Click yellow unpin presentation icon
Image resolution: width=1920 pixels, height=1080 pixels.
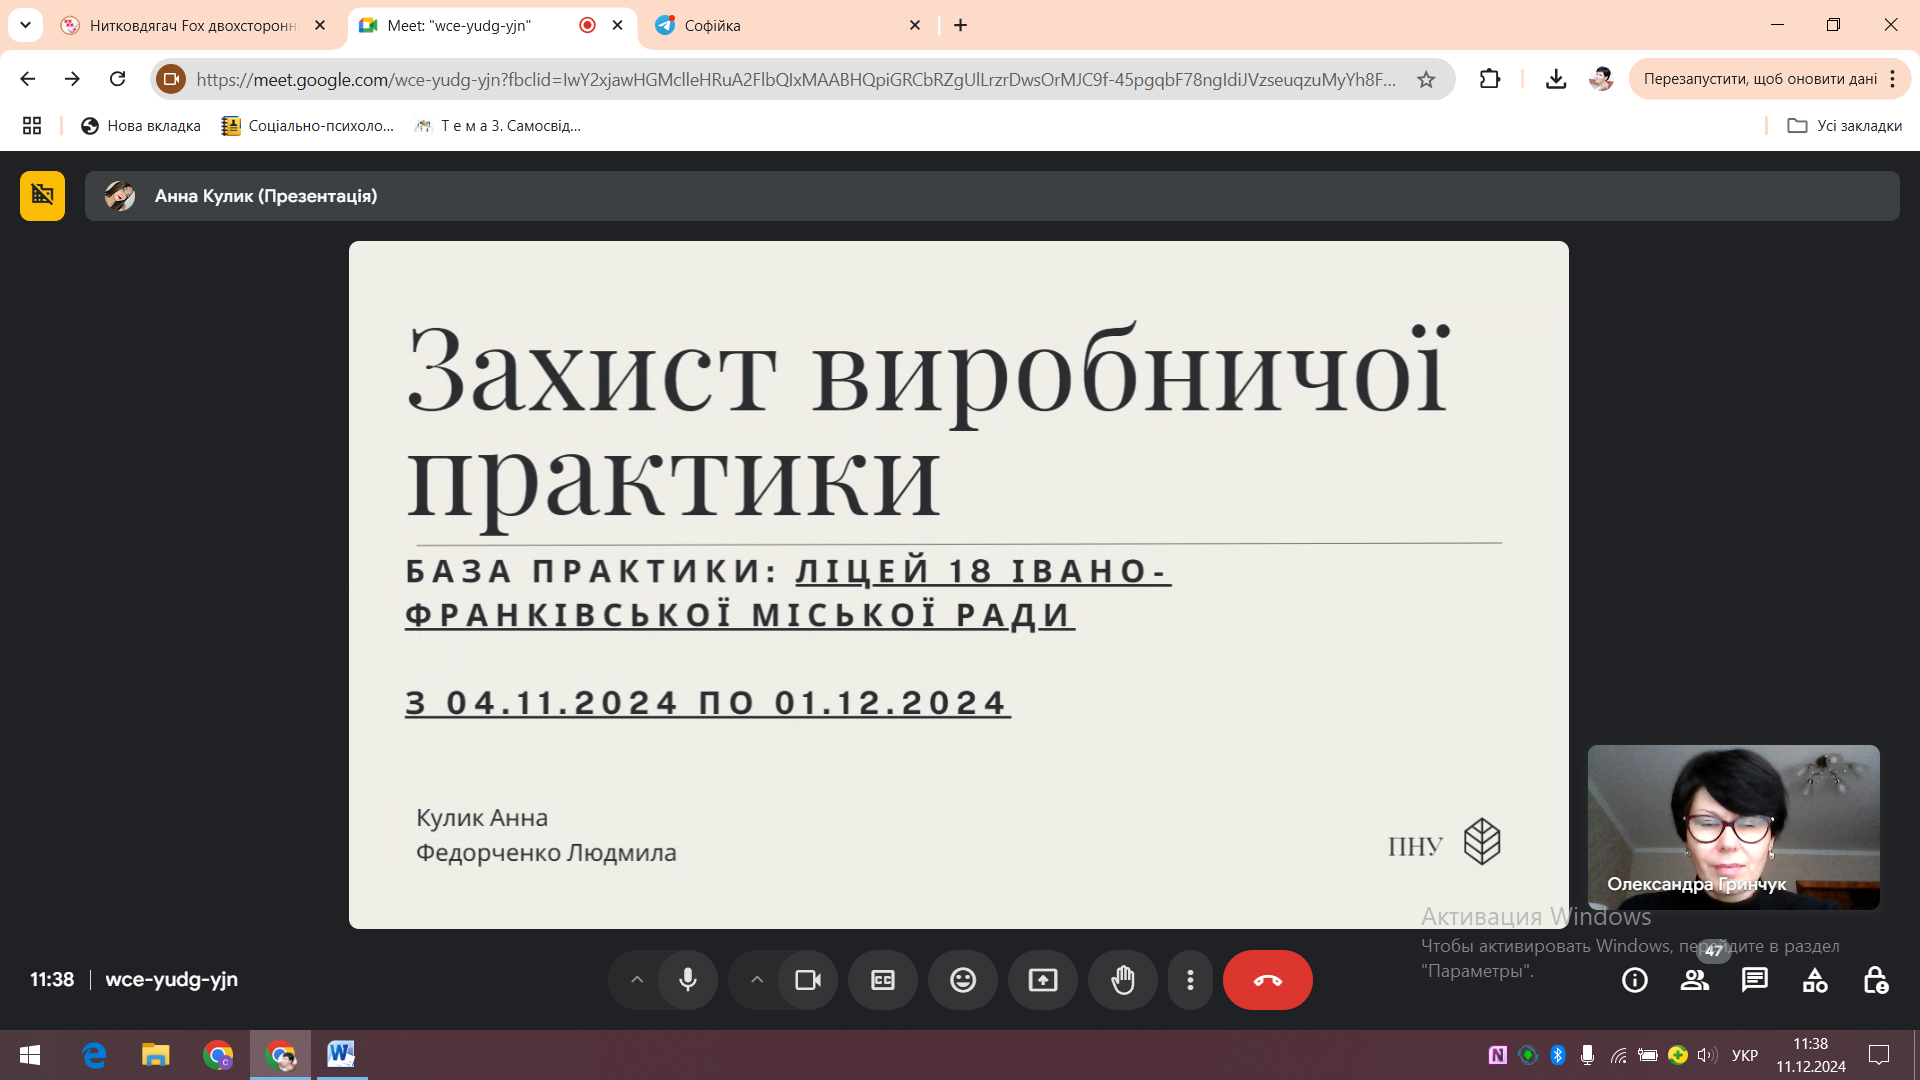coord(42,195)
